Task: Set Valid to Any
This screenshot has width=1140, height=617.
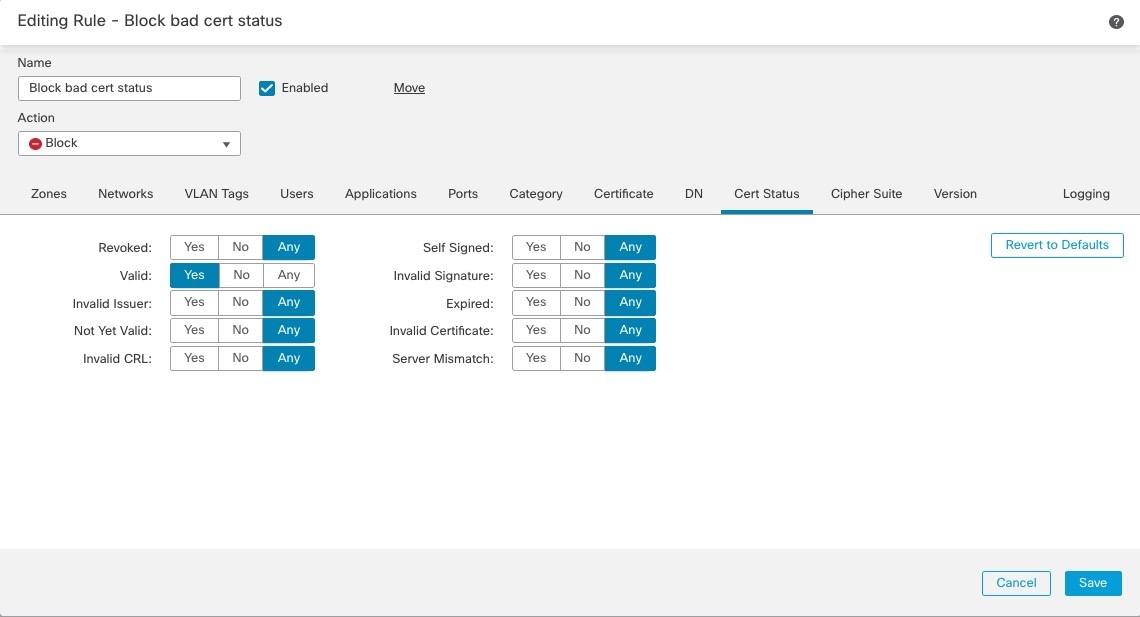Action: [x=289, y=275]
